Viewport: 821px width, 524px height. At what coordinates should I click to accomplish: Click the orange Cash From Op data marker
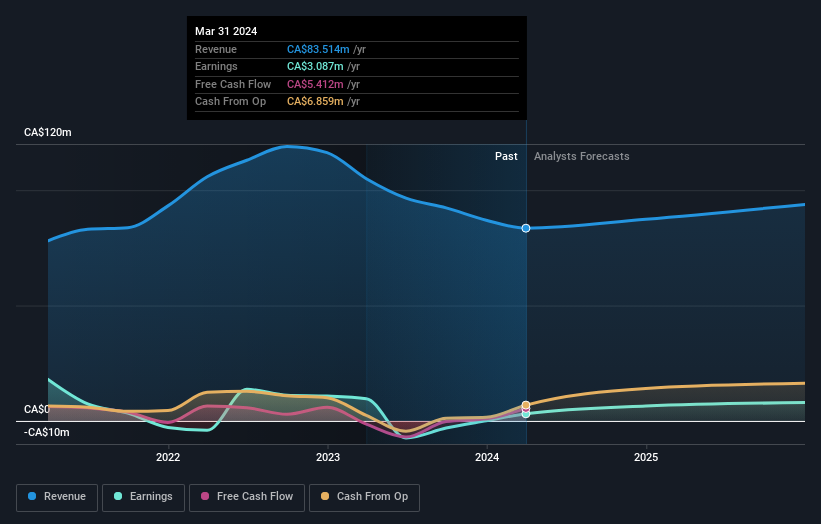click(x=526, y=405)
